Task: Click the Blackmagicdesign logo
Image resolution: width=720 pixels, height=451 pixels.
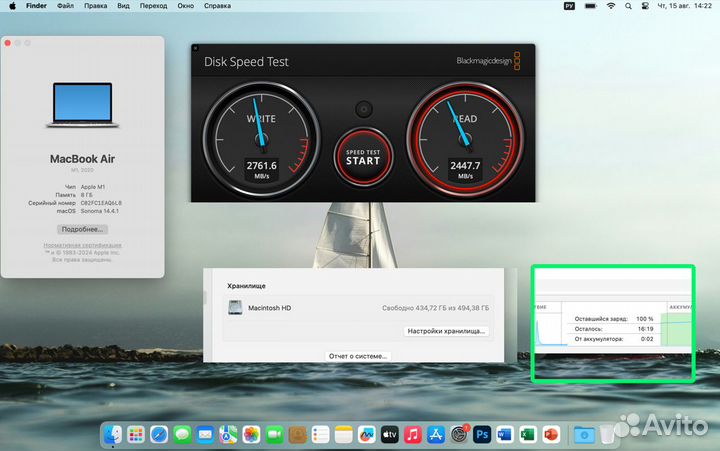Action: 488,61
